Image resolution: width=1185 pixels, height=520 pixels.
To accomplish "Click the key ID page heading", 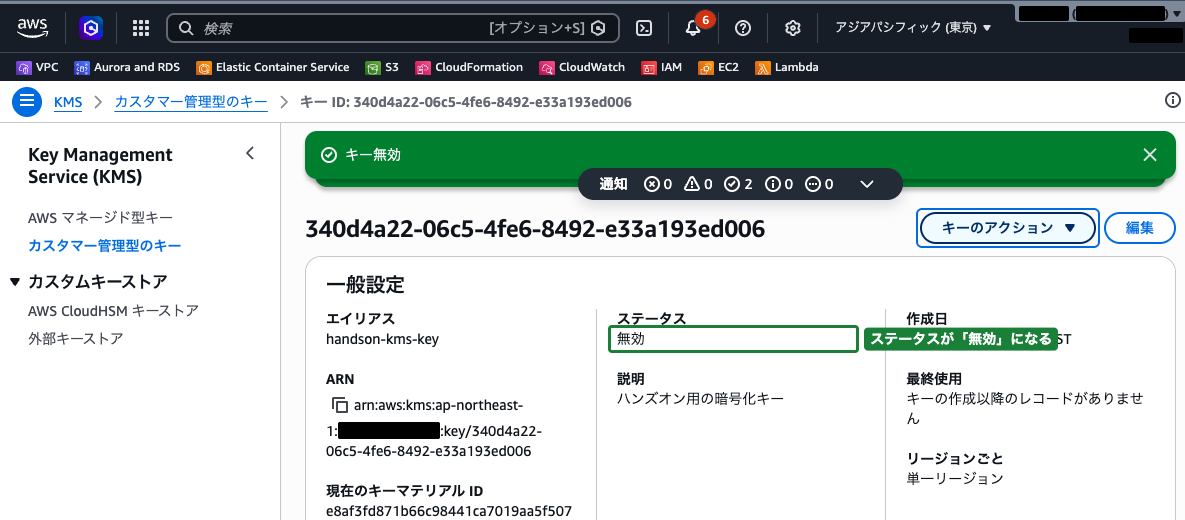I will tap(535, 228).
